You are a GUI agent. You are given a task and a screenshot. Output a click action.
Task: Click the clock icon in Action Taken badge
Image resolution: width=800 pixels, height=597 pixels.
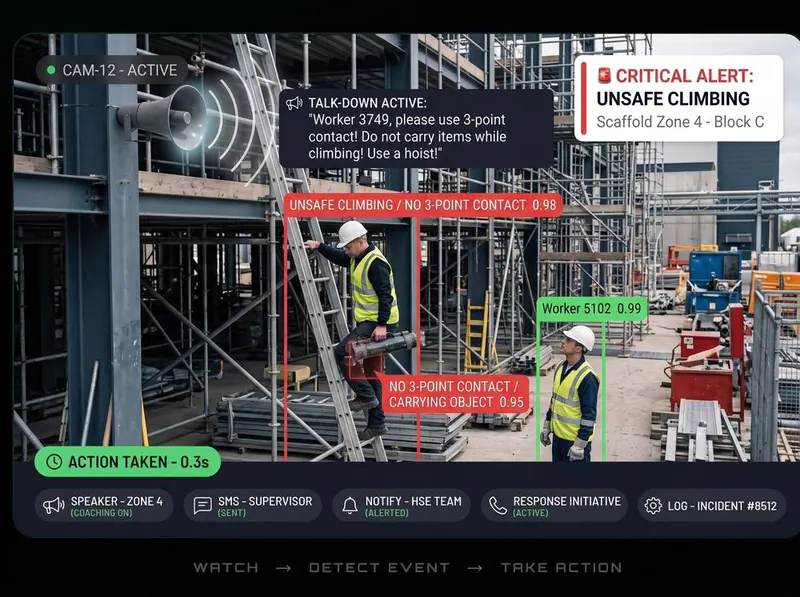(54, 462)
